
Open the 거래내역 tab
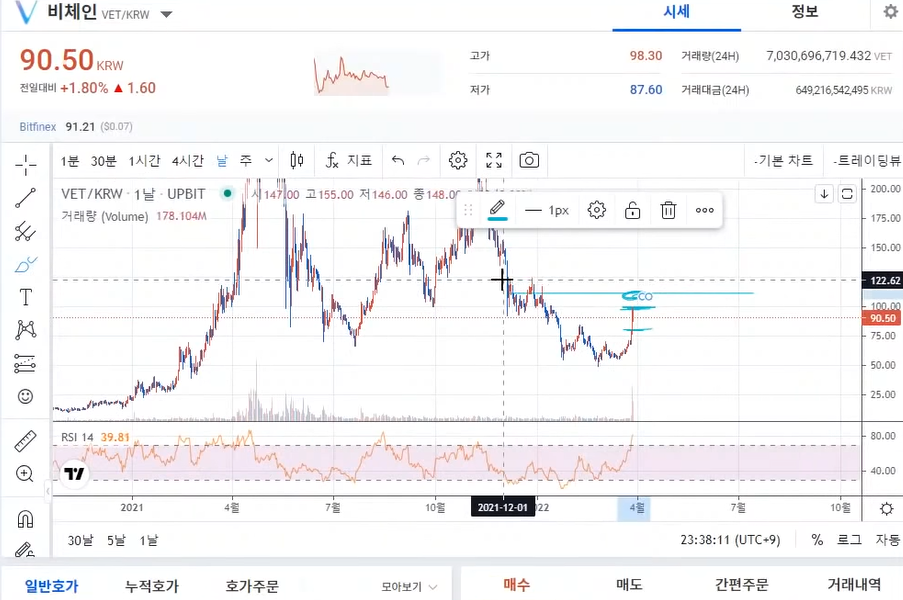coord(854,585)
